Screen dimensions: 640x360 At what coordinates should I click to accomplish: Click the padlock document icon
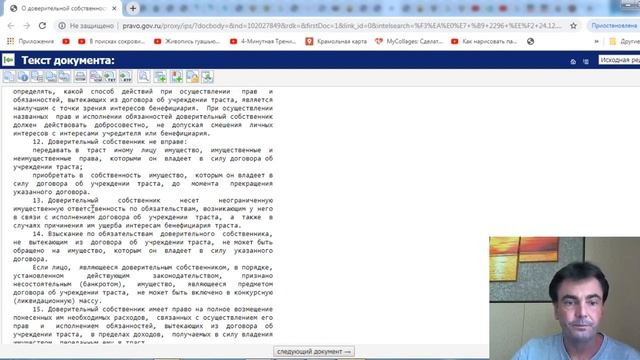click(x=192, y=76)
